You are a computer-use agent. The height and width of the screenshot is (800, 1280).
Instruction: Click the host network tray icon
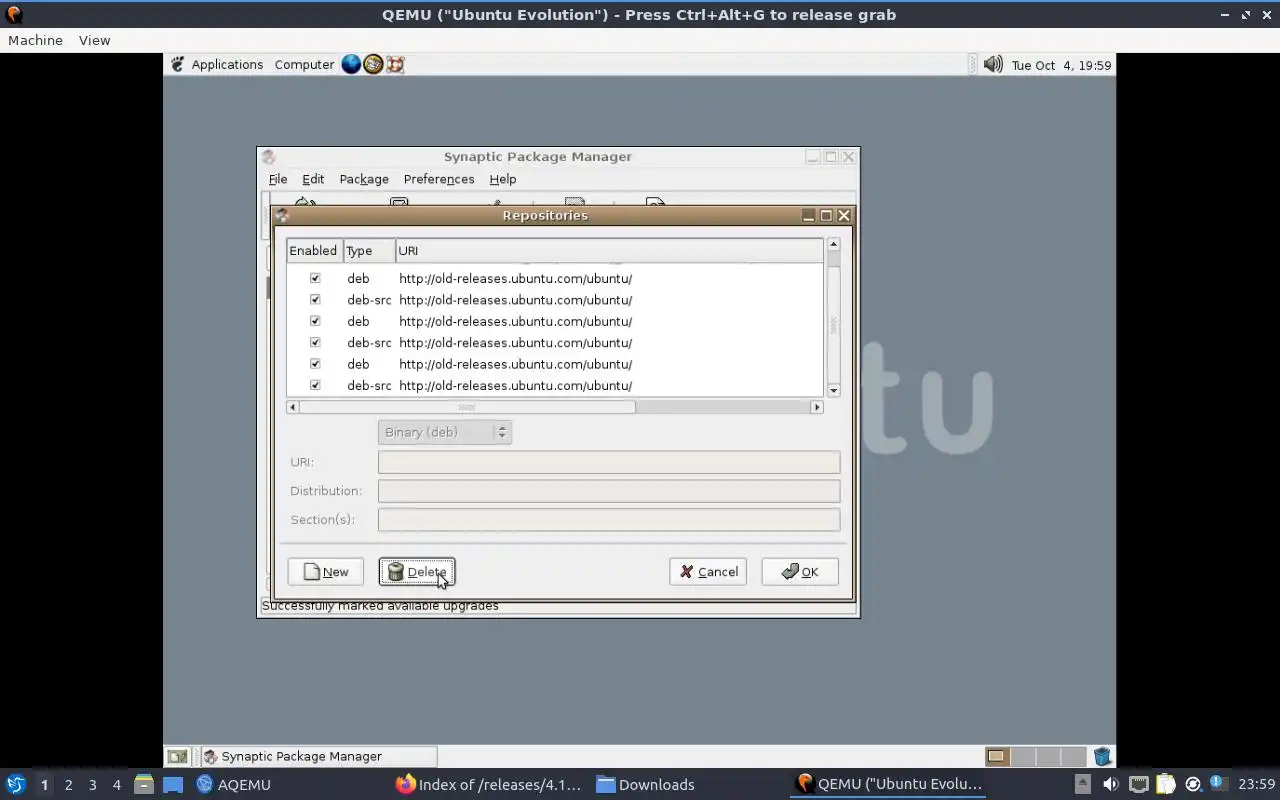[x=1138, y=784]
